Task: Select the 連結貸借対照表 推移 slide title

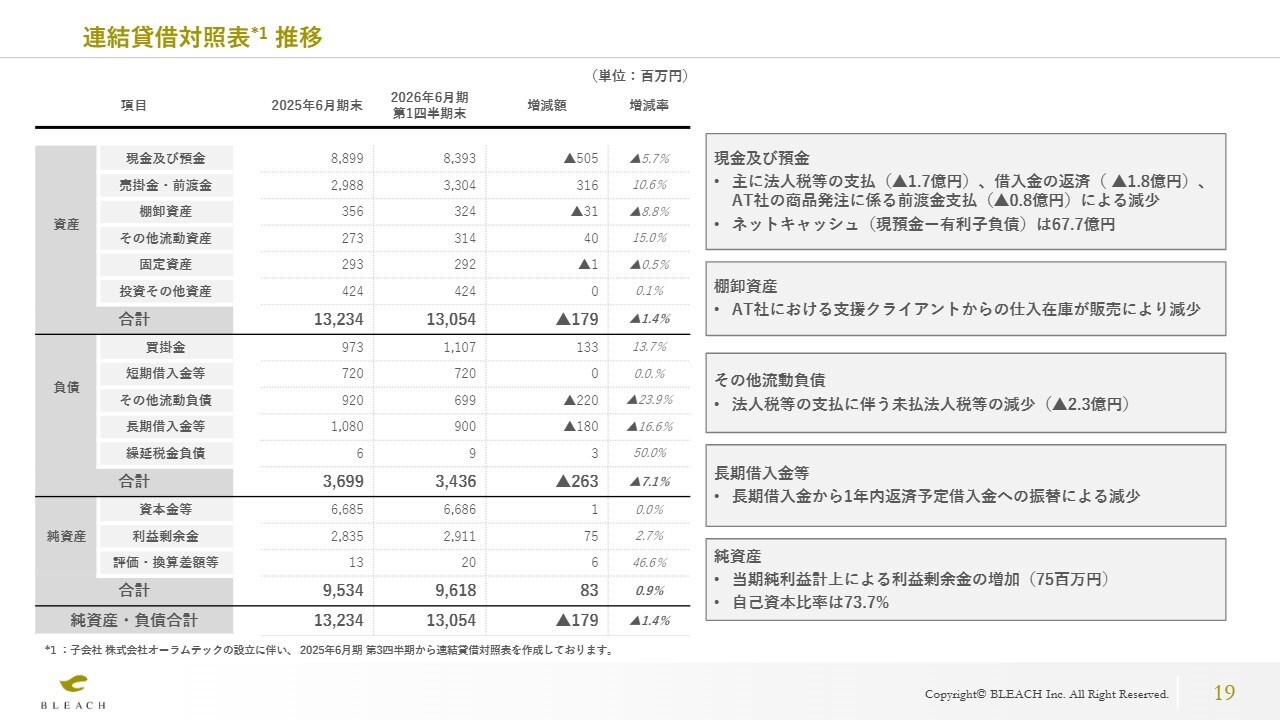Action: pyautogui.click(x=202, y=38)
